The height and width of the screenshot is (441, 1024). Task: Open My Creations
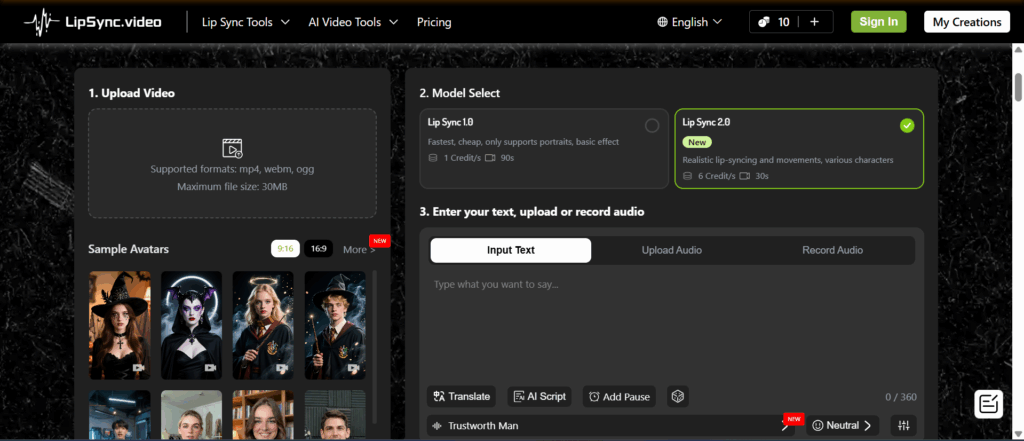click(x=967, y=22)
